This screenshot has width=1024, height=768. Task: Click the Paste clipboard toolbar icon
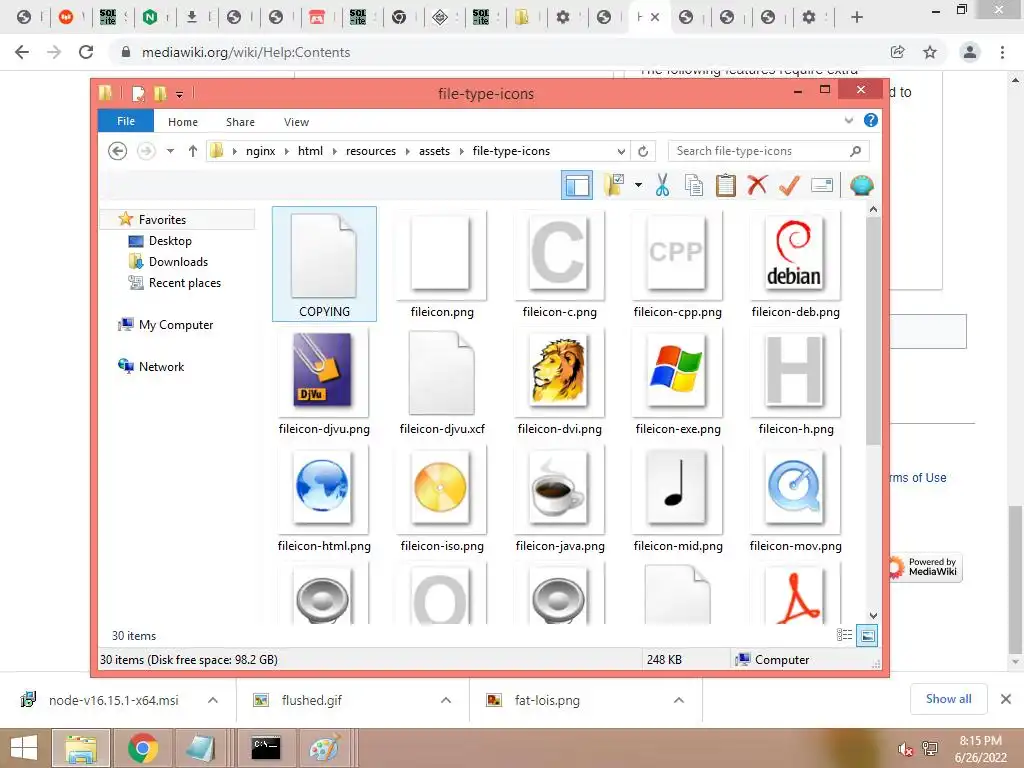click(726, 185)
